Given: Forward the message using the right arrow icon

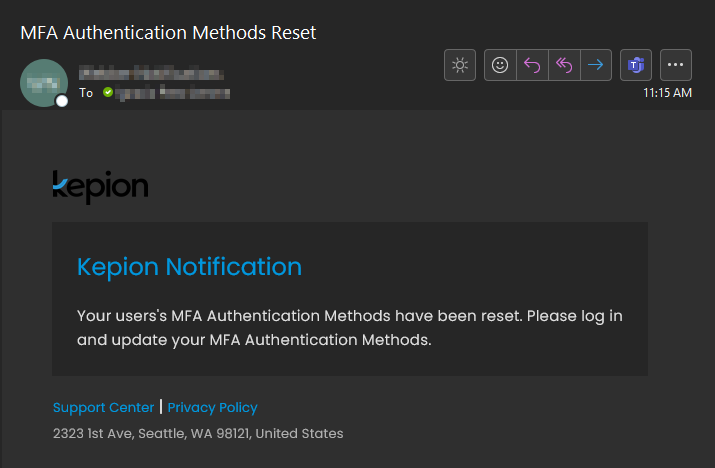Looking at the screenshot, I should click(596, 65).
